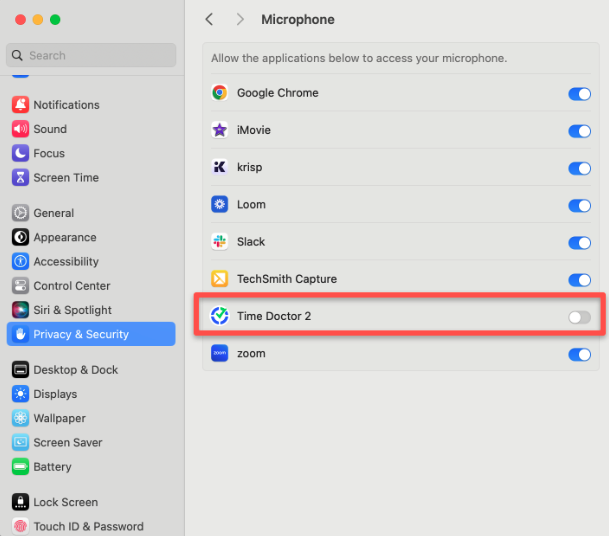
Task: Click the Time Doctor 2 icon
Action: tap(220, 316)
